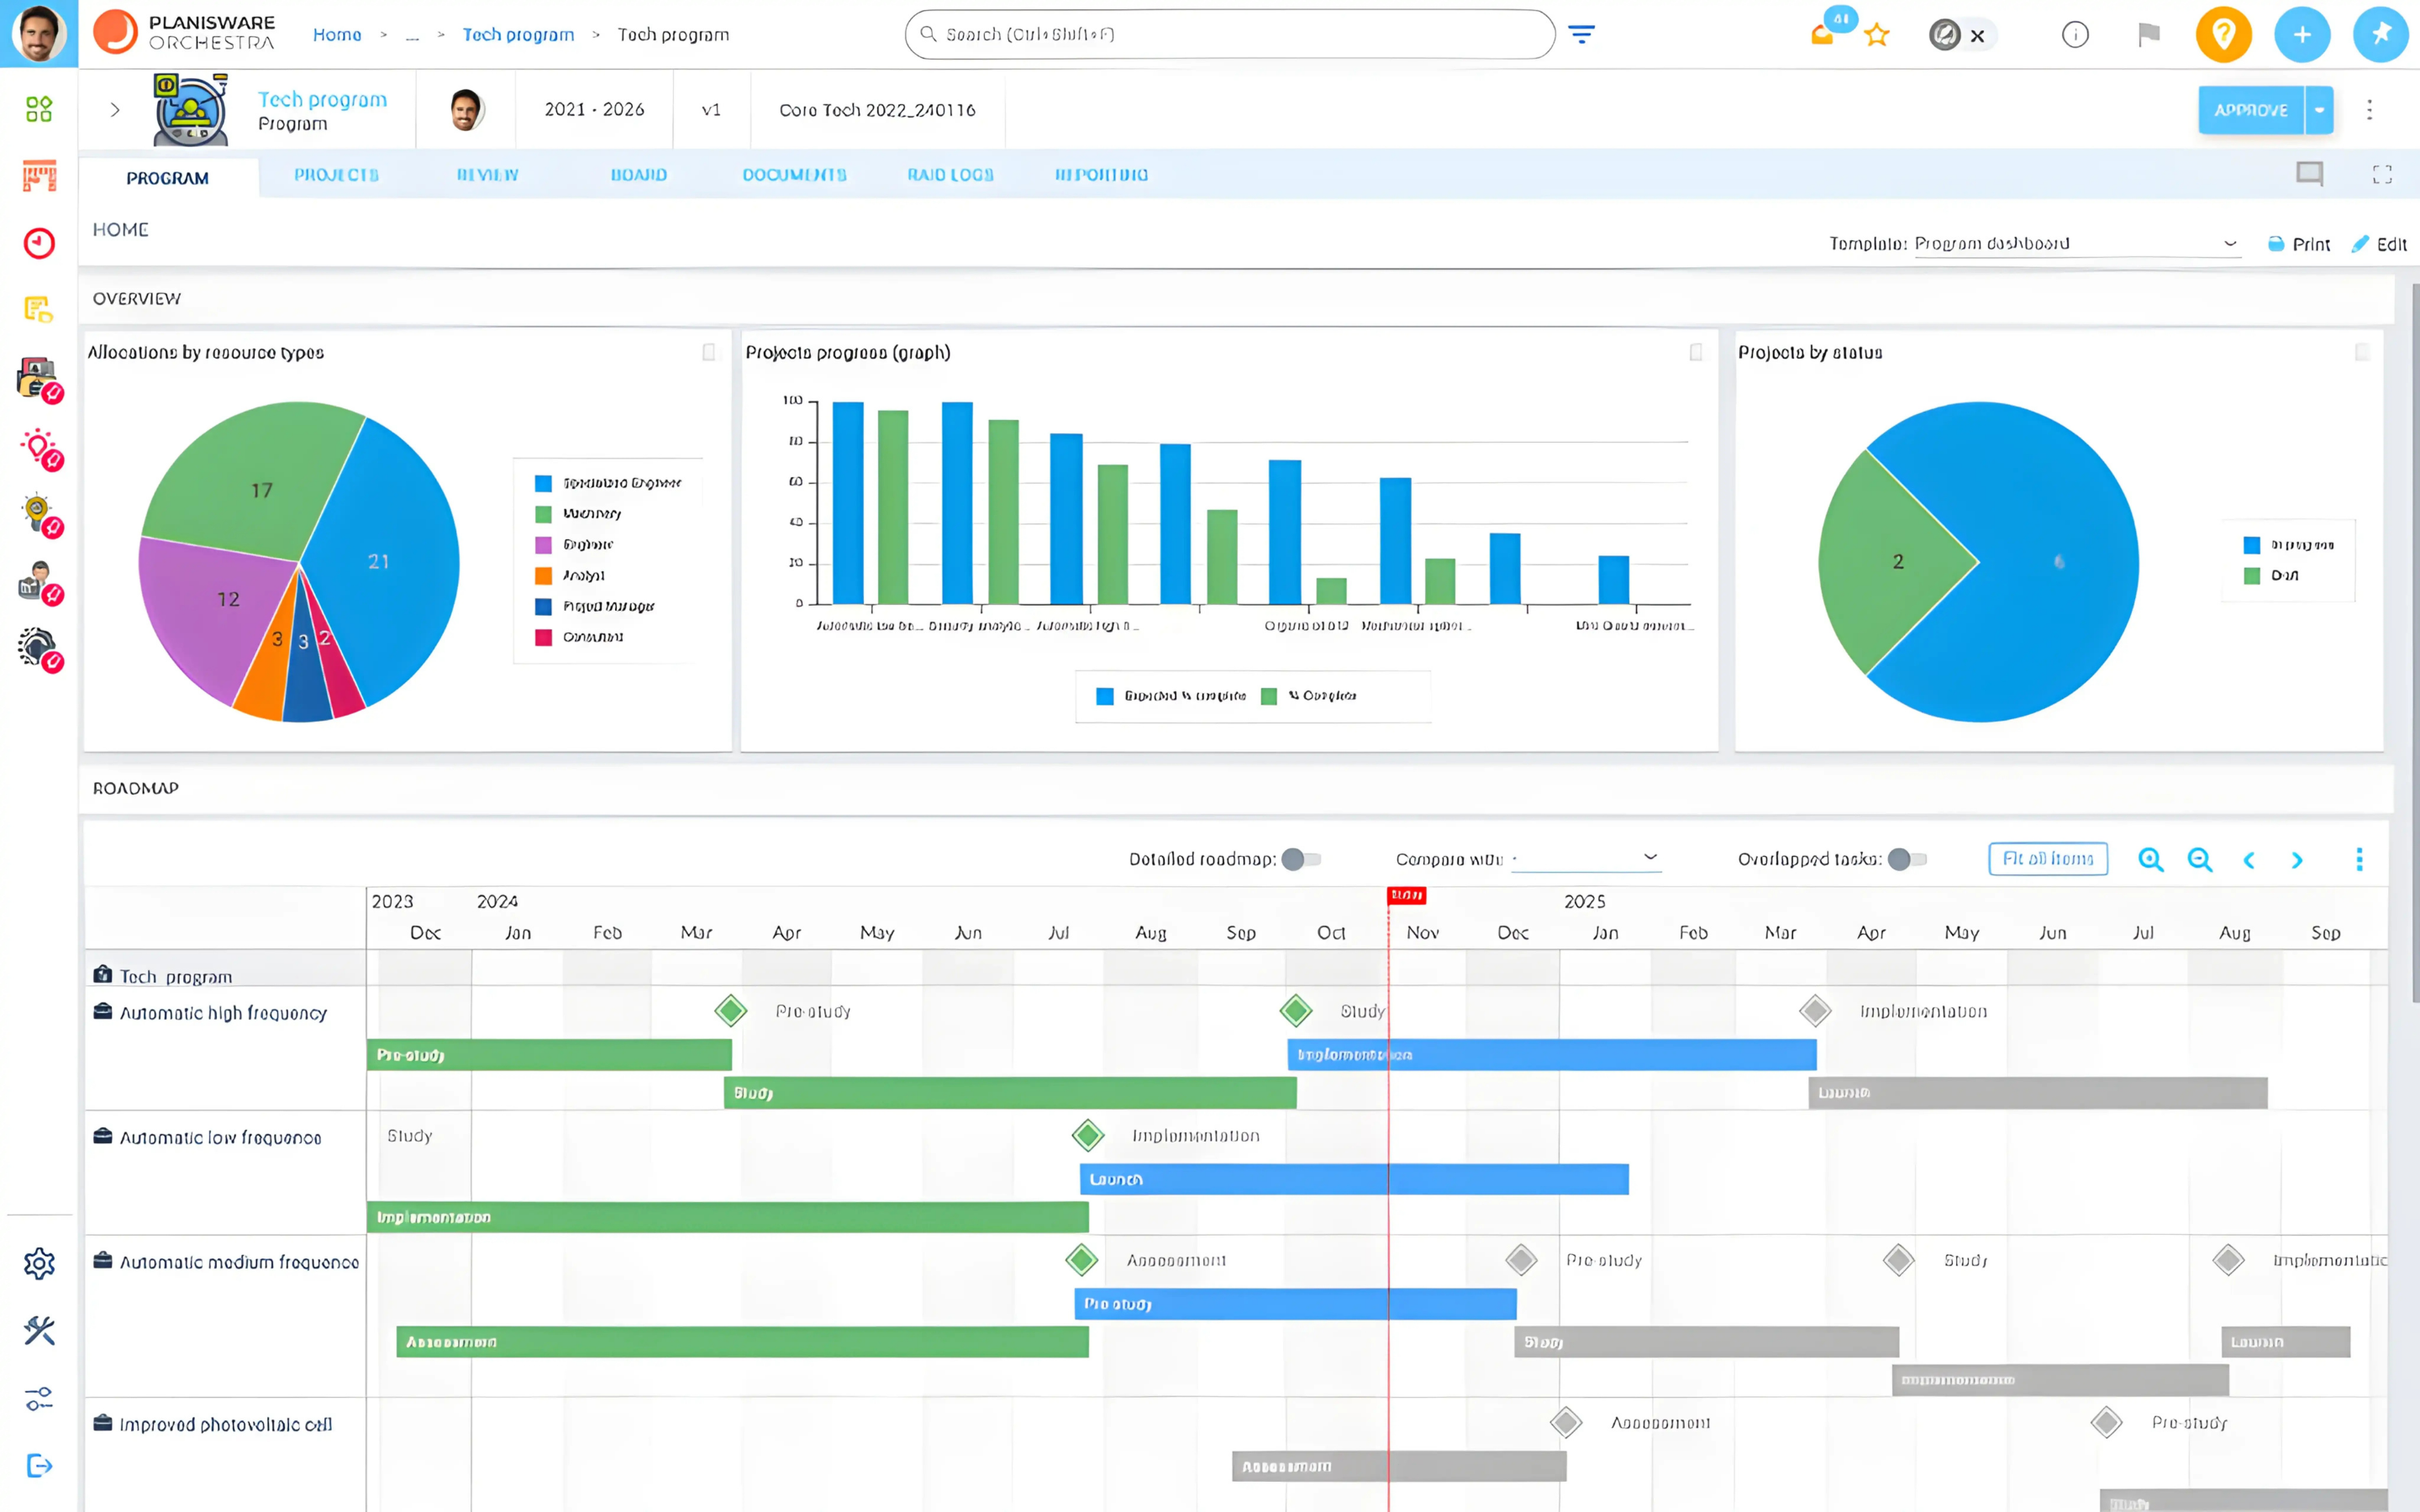This screenshot has height=1512, width=2420.
Task: Open the timesheet clock icon in sidebar
Action: 39,243
